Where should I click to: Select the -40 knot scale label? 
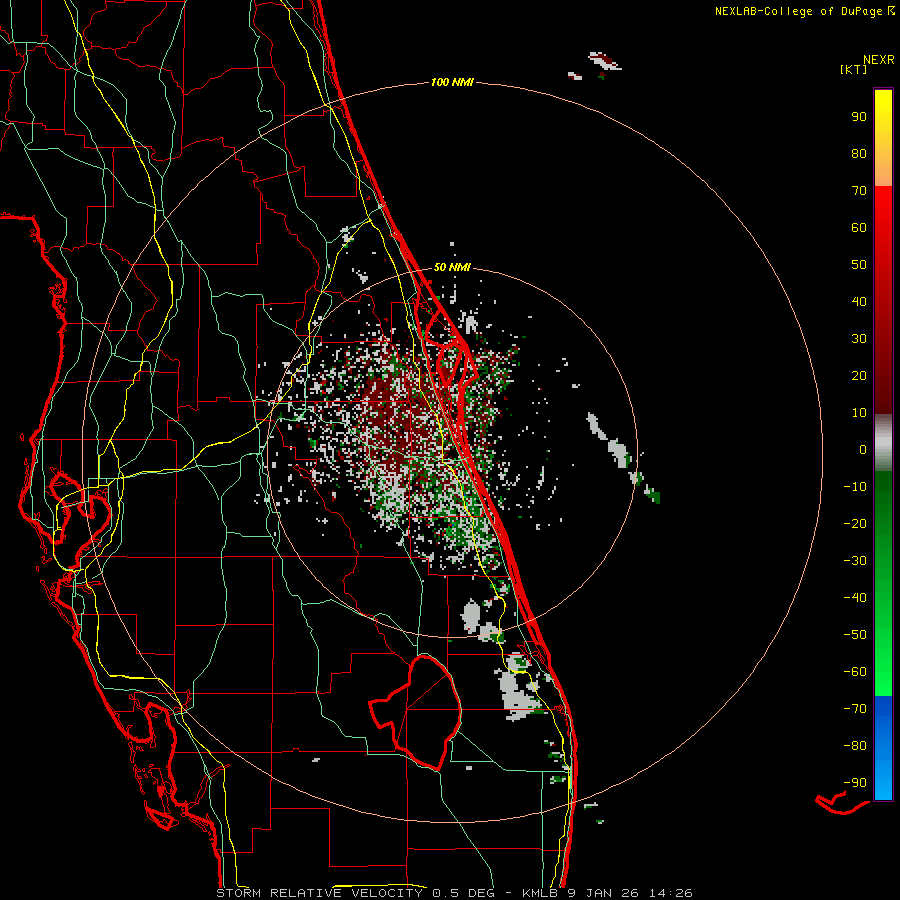click(x=855, y=598)
